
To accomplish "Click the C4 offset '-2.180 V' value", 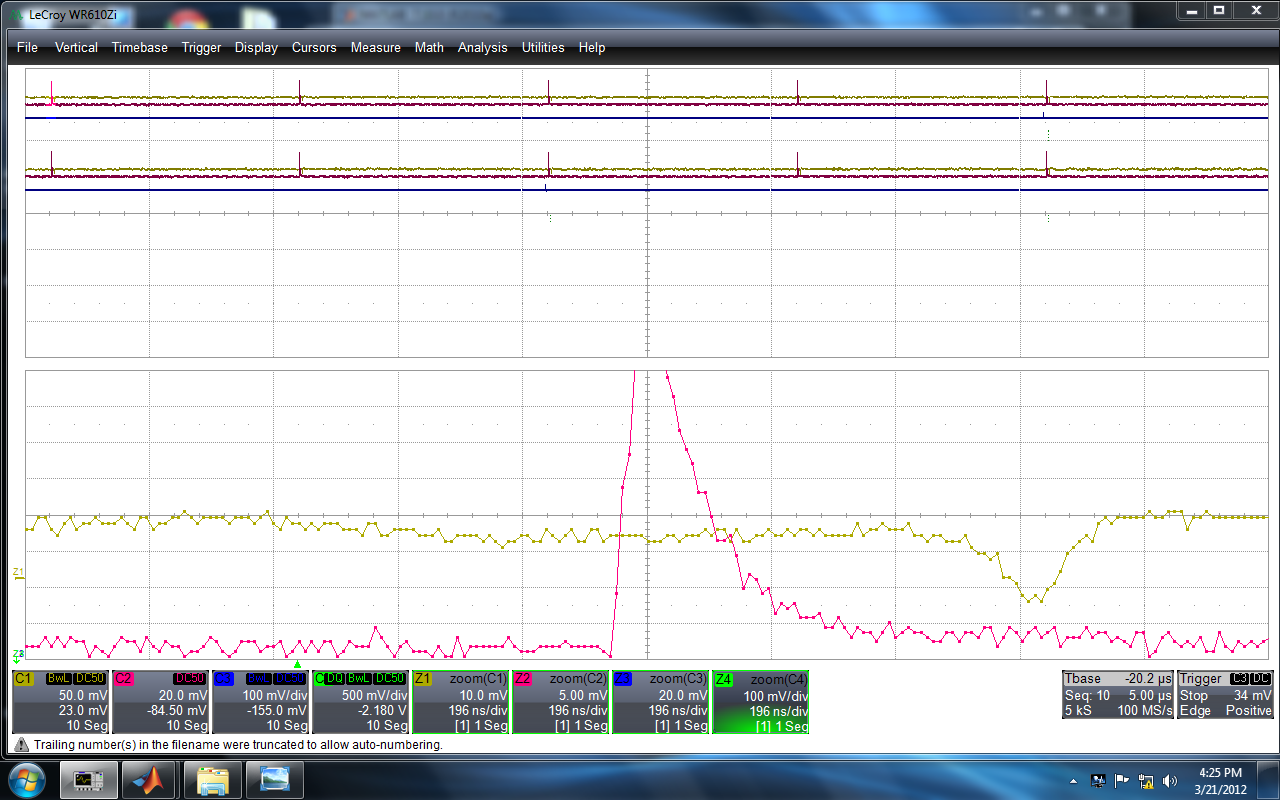I will point(380,711).
